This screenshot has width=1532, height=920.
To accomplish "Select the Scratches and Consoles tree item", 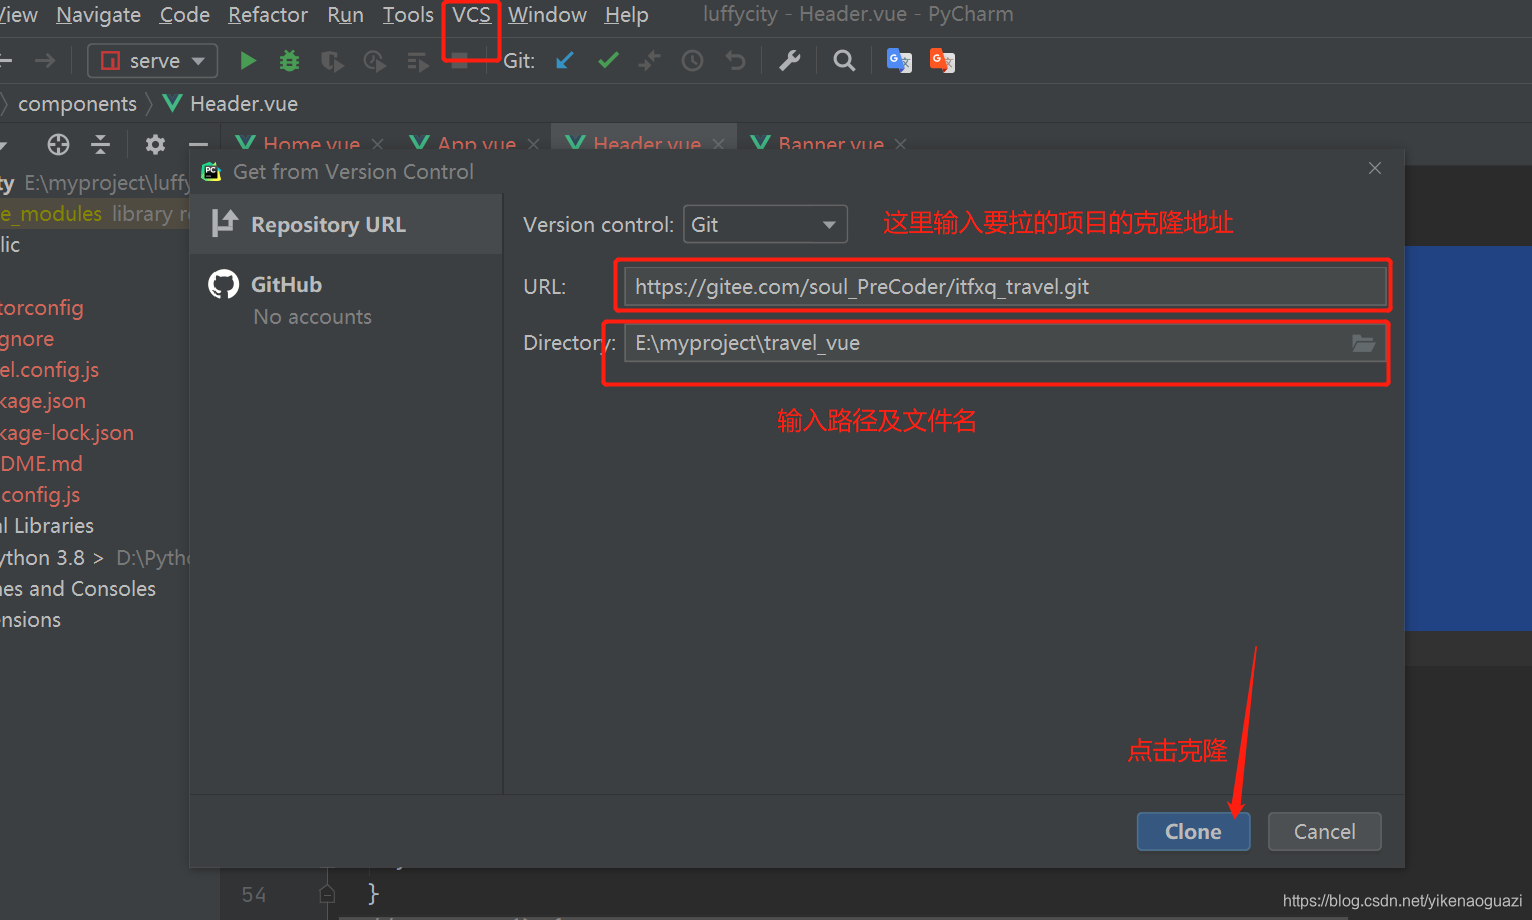I will tap(78, 589).
